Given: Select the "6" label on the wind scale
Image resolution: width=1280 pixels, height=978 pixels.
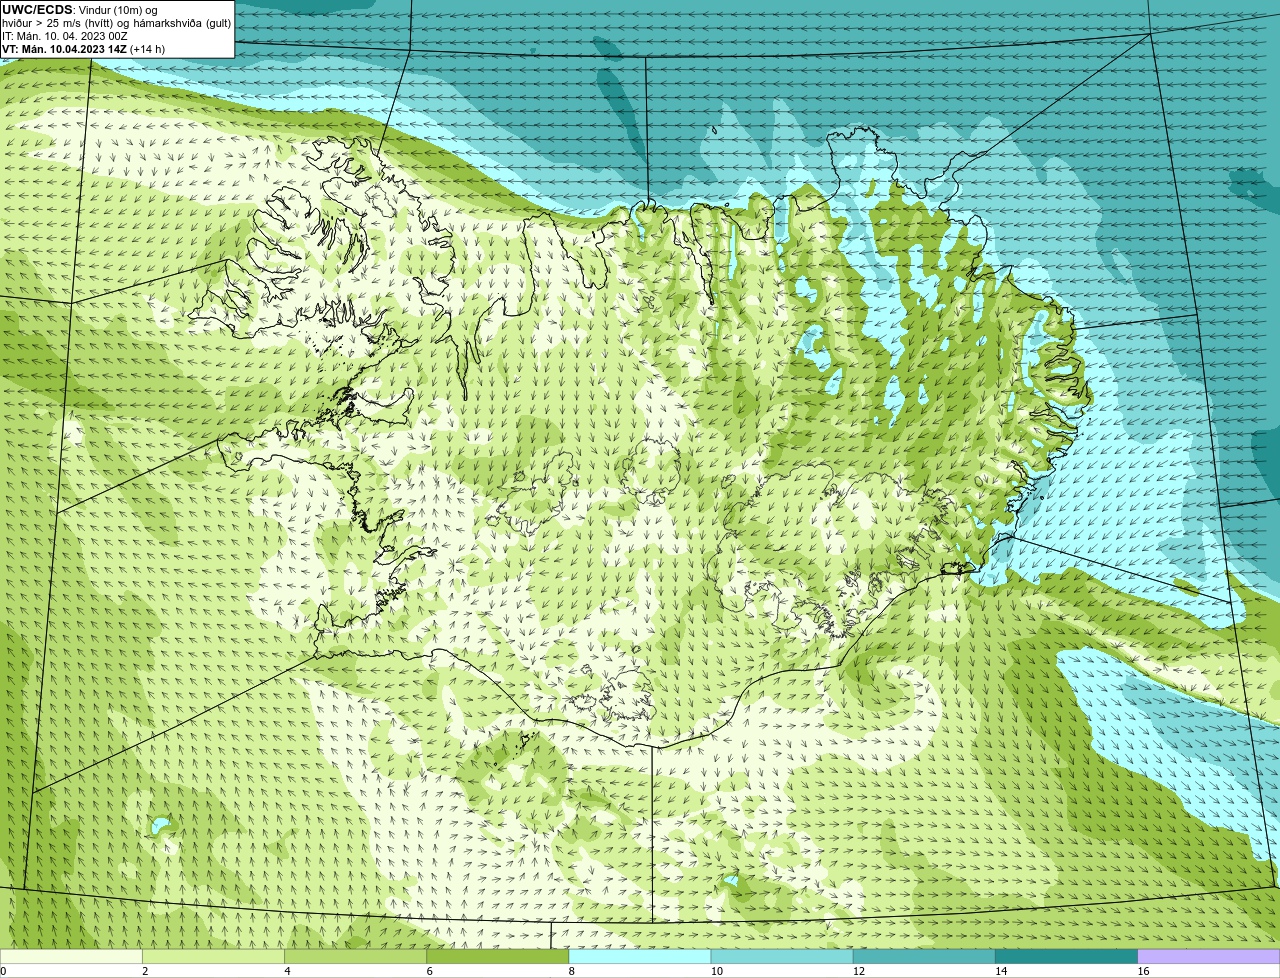Looking at the screenshot, I should click(x=430, y=971).
